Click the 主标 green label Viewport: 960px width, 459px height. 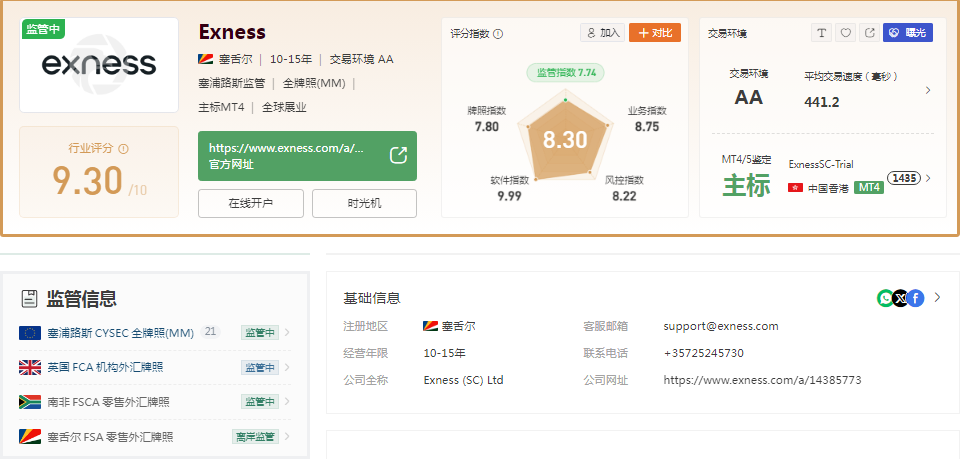point(746,185)
